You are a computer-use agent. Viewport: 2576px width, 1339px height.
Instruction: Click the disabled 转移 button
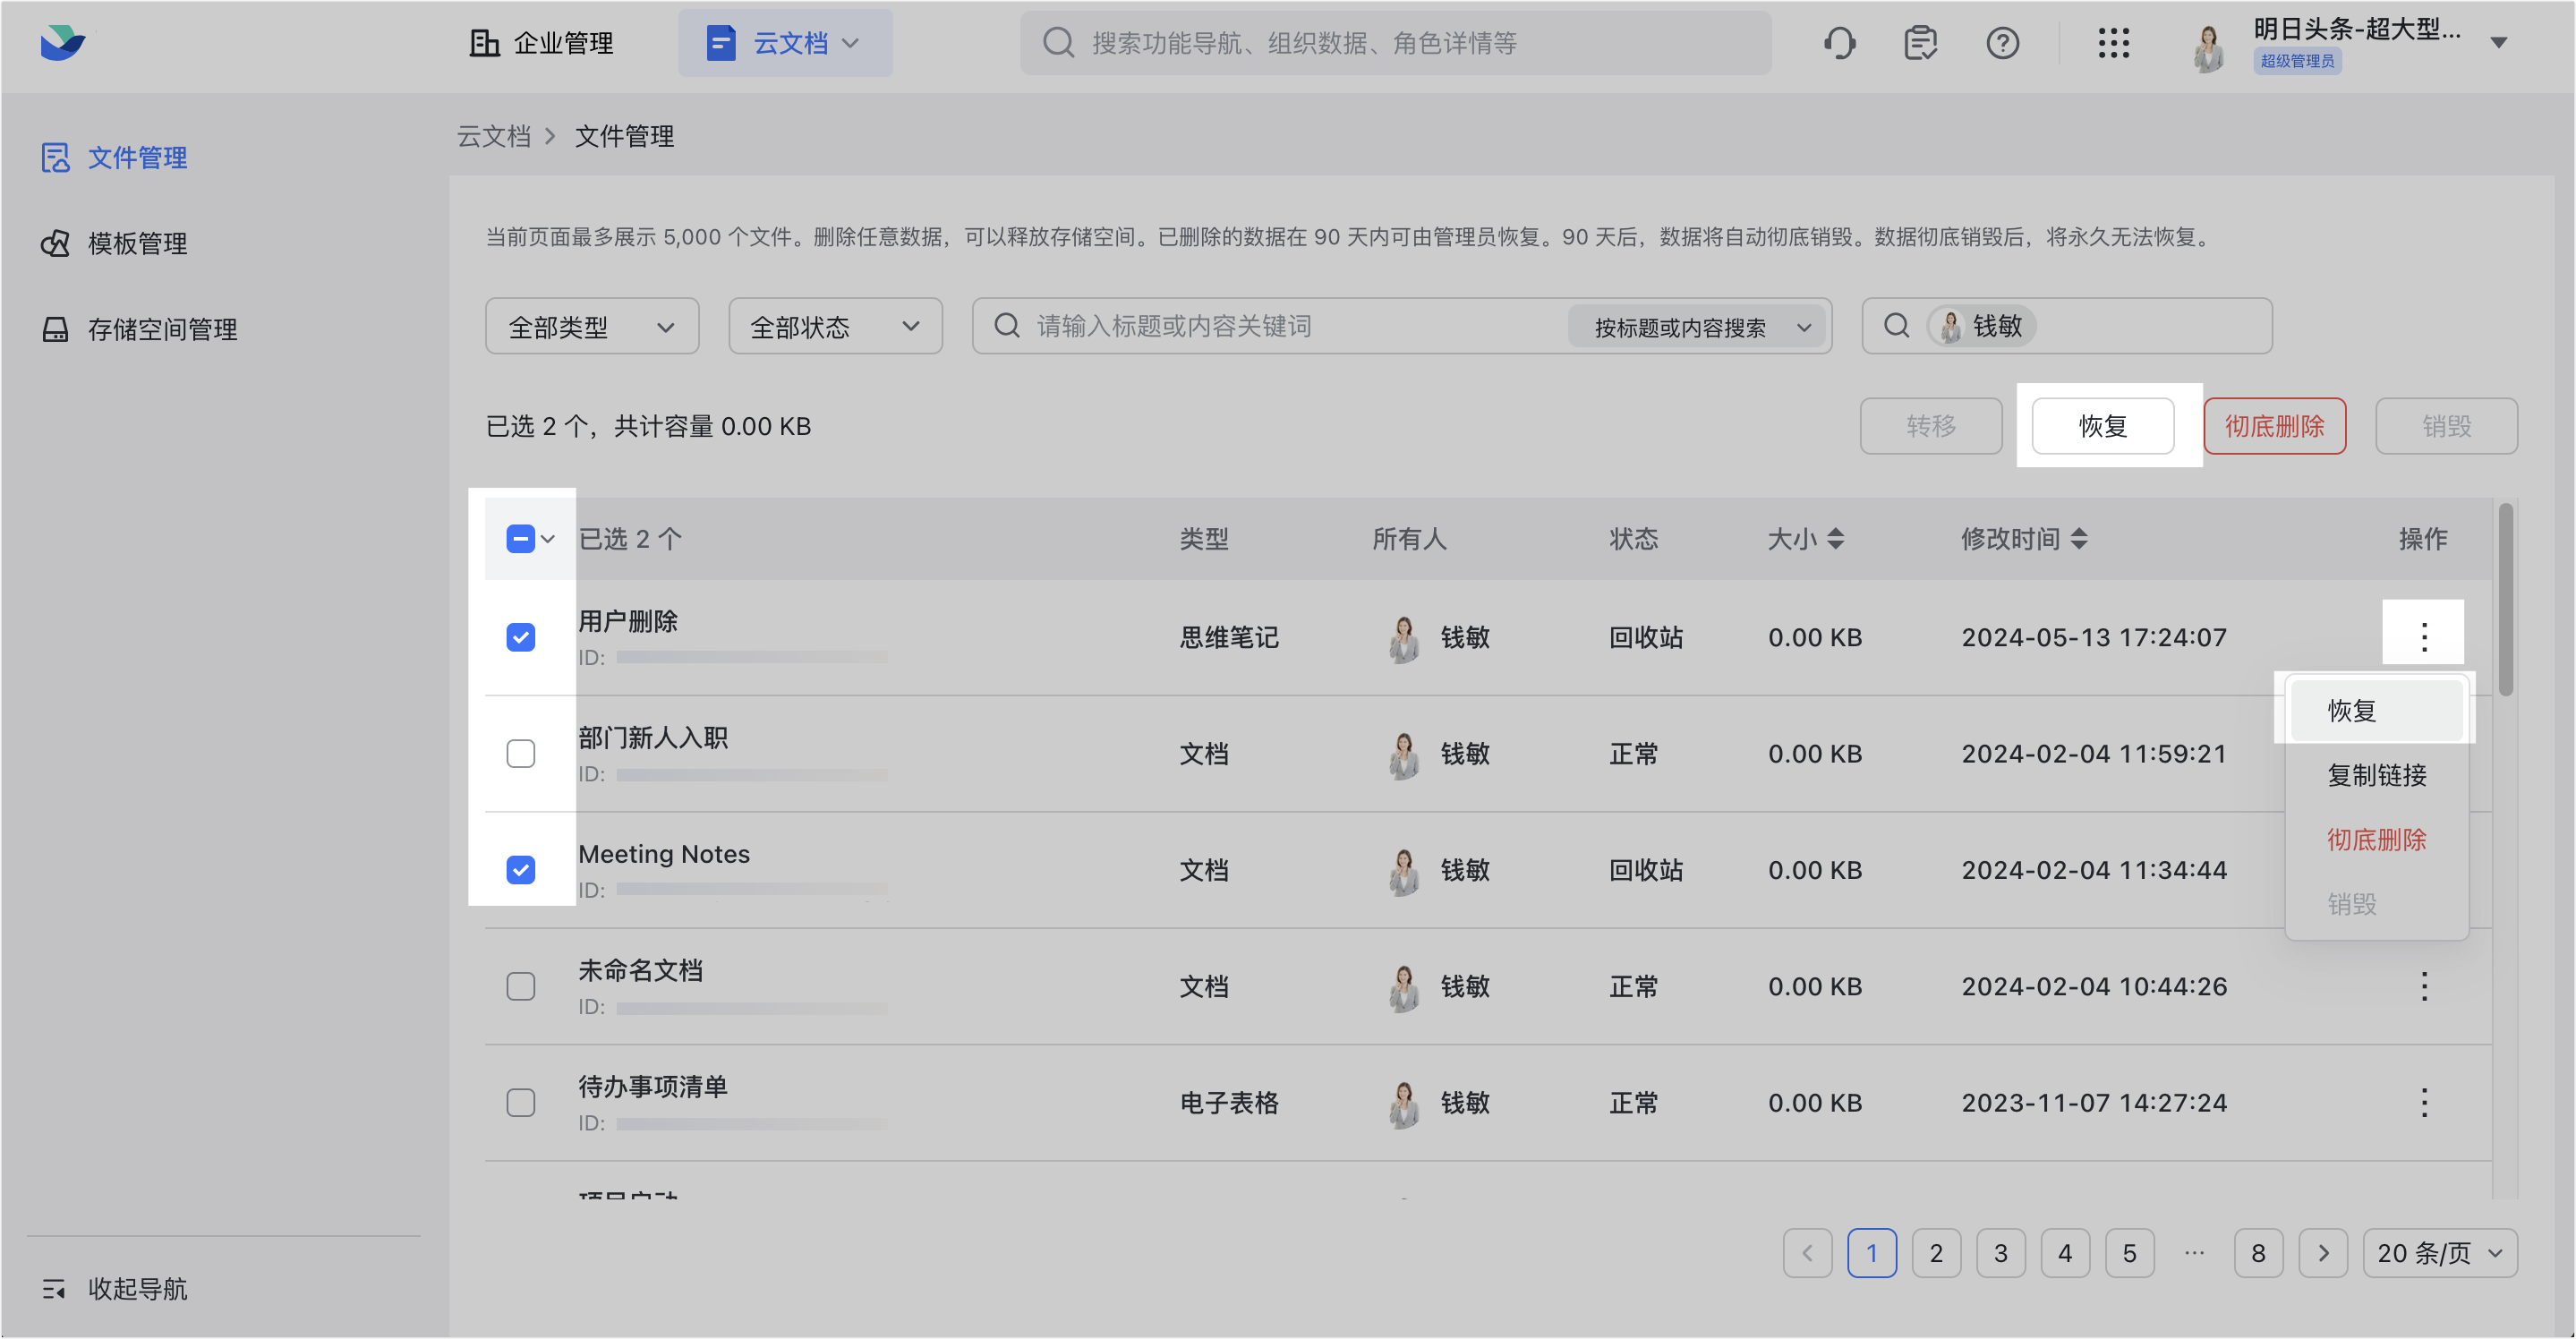point(1930,426)
